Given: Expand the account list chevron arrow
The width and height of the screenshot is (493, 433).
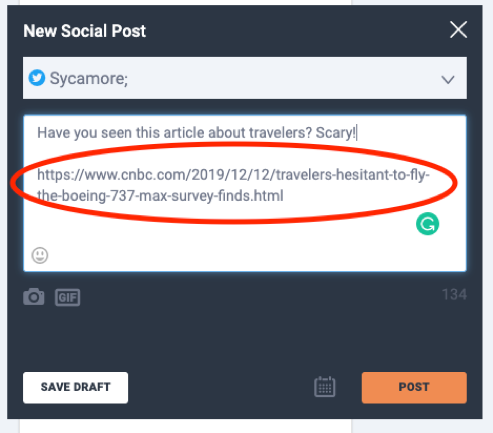Looking at the screenshot, I should 448,80.
